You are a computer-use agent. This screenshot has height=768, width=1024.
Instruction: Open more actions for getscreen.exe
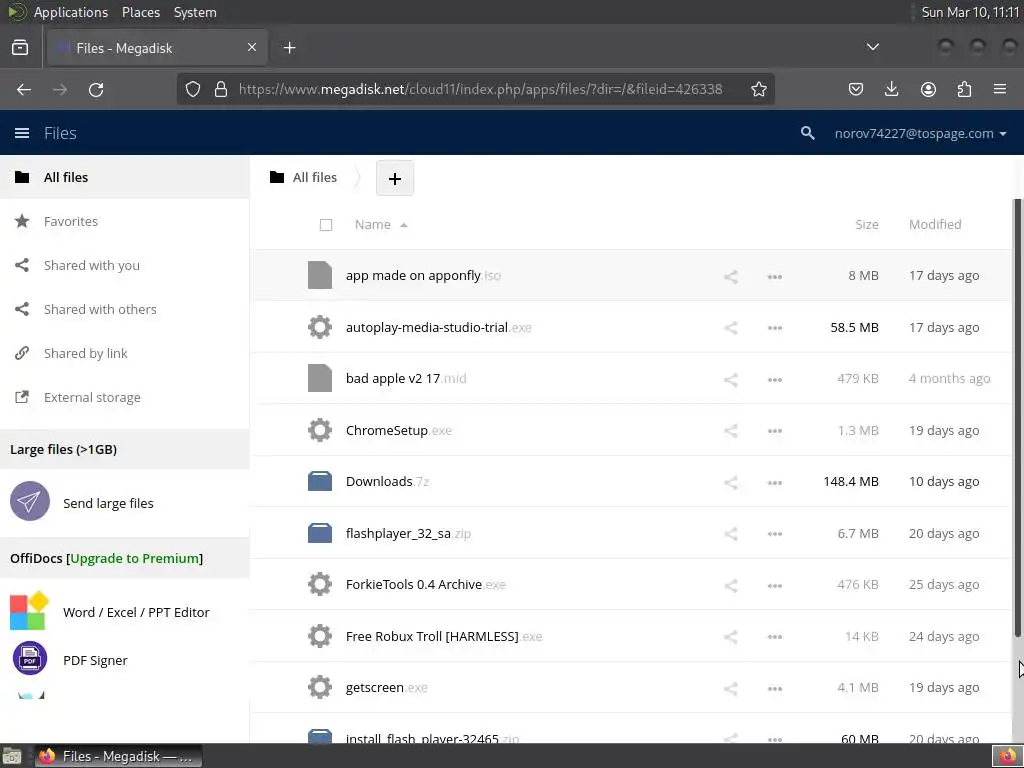click(775, 688)
